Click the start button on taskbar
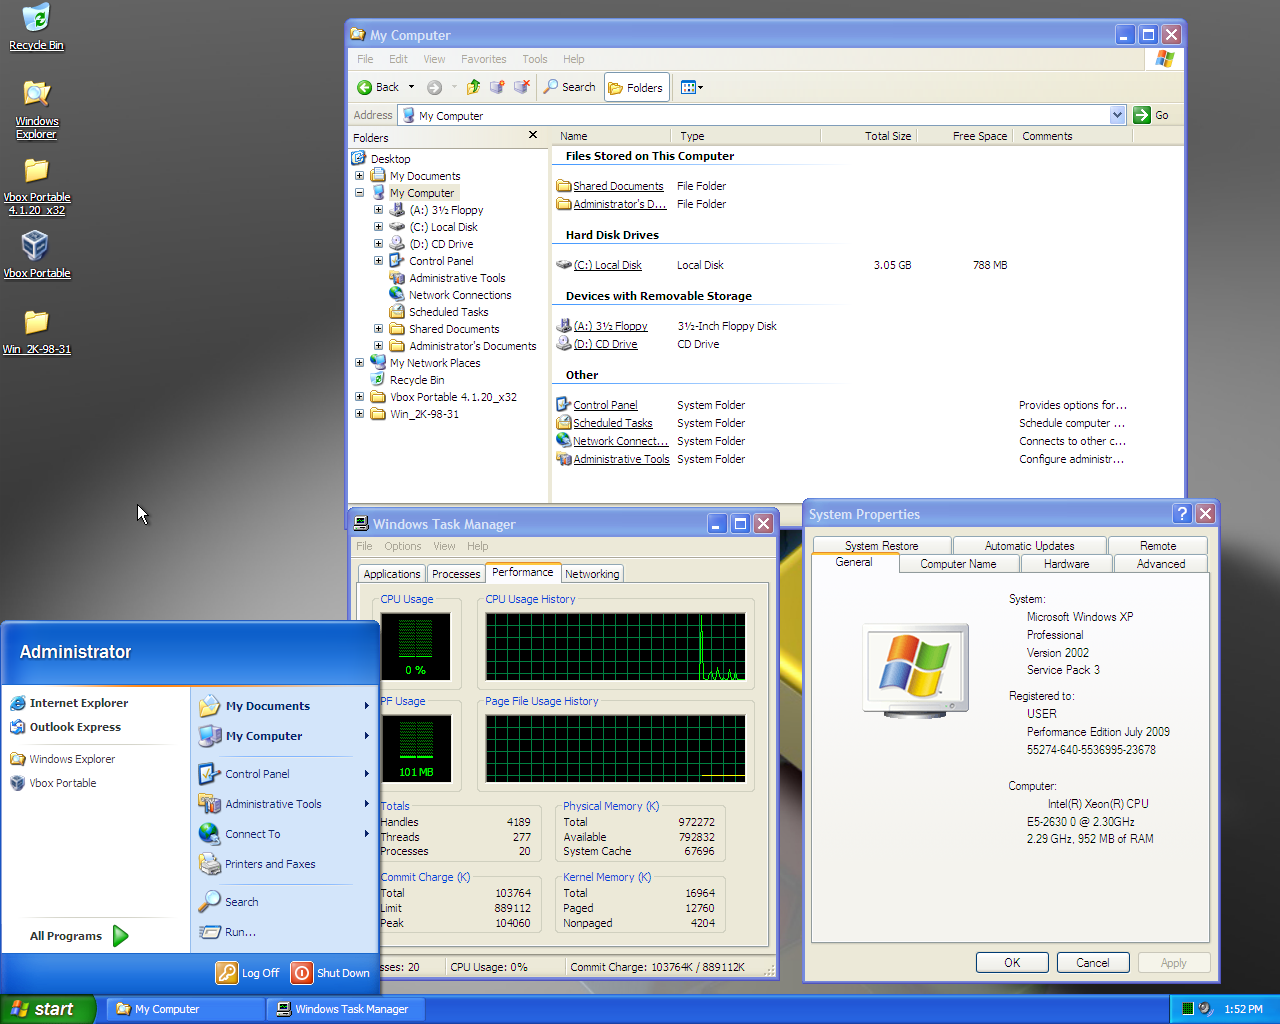This screenshot has width=1280, height=1024. [48, 1009]
